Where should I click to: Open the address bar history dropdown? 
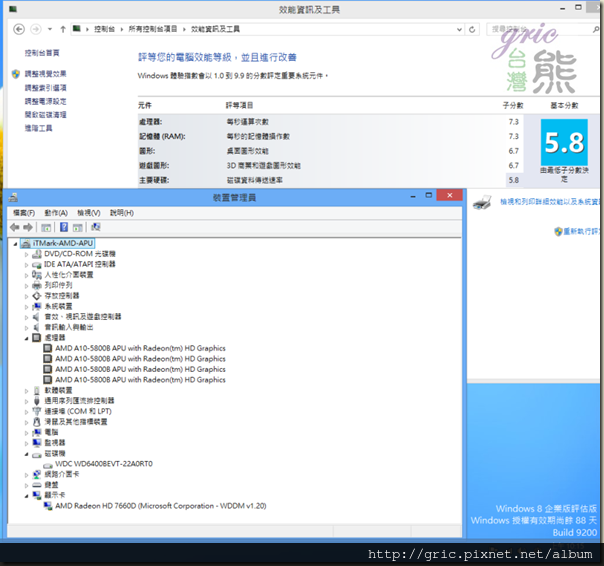[459, 29]
